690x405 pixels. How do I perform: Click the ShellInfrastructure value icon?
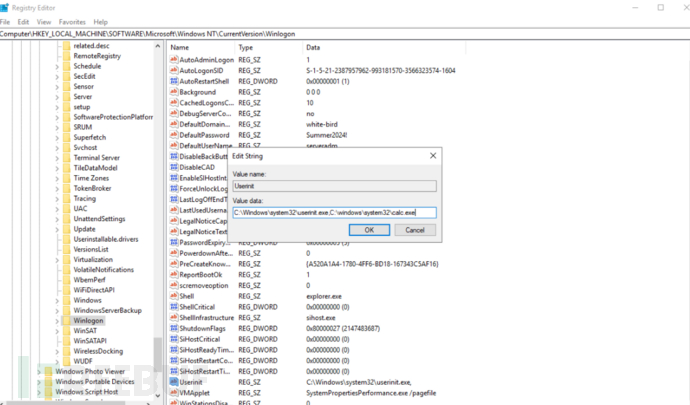pyautogui.click(x=174, y=317)
